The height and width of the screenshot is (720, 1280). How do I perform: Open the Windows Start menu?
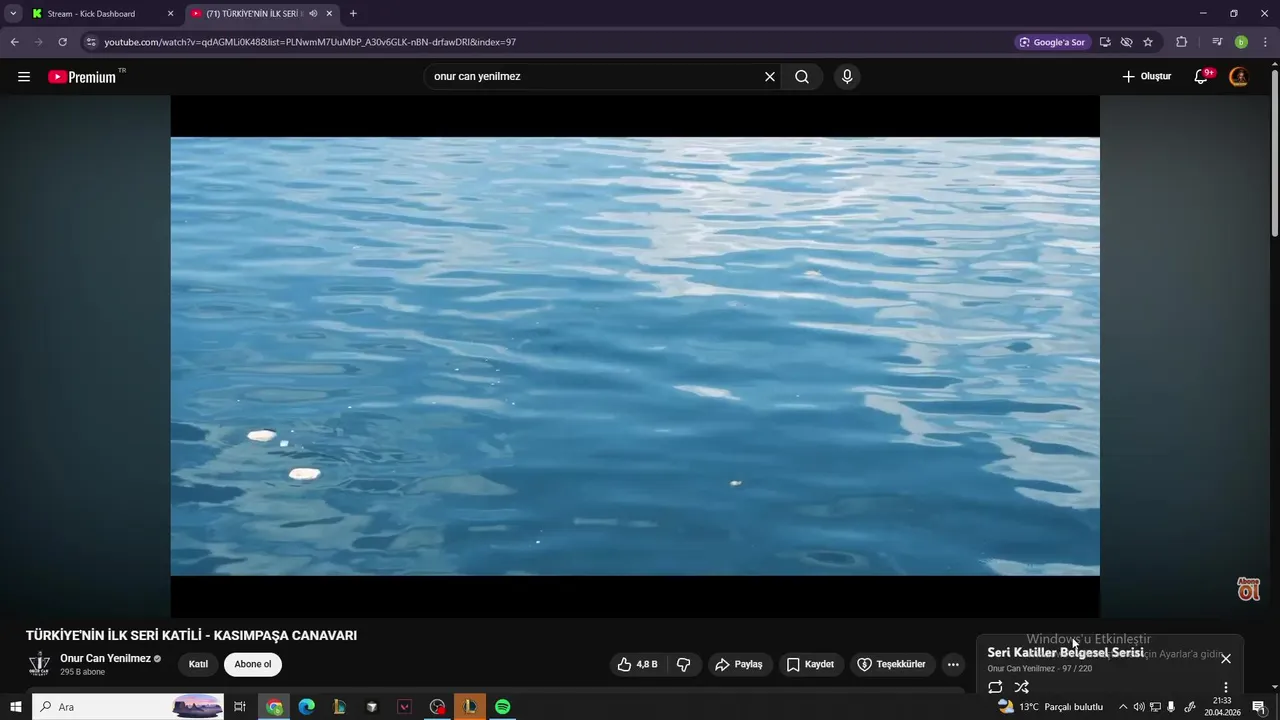(x=15, y=707)
